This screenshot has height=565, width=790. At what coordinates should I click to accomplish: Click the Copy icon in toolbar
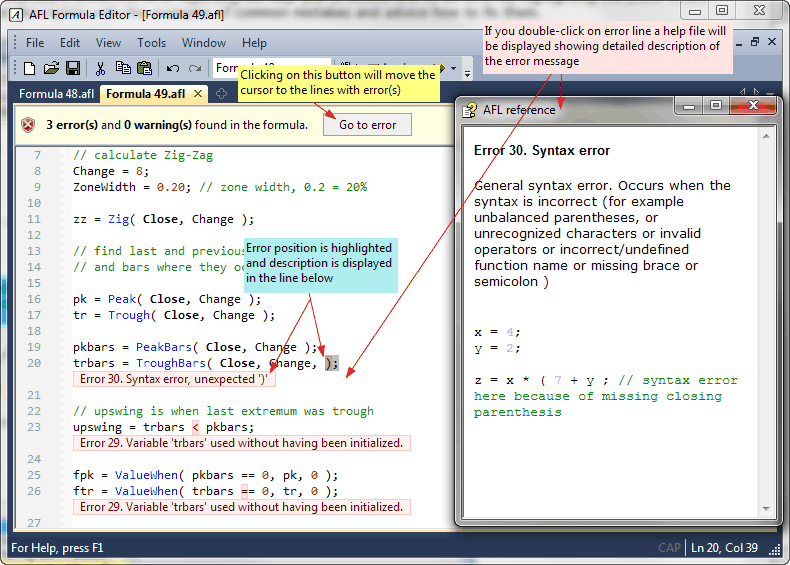122,68
